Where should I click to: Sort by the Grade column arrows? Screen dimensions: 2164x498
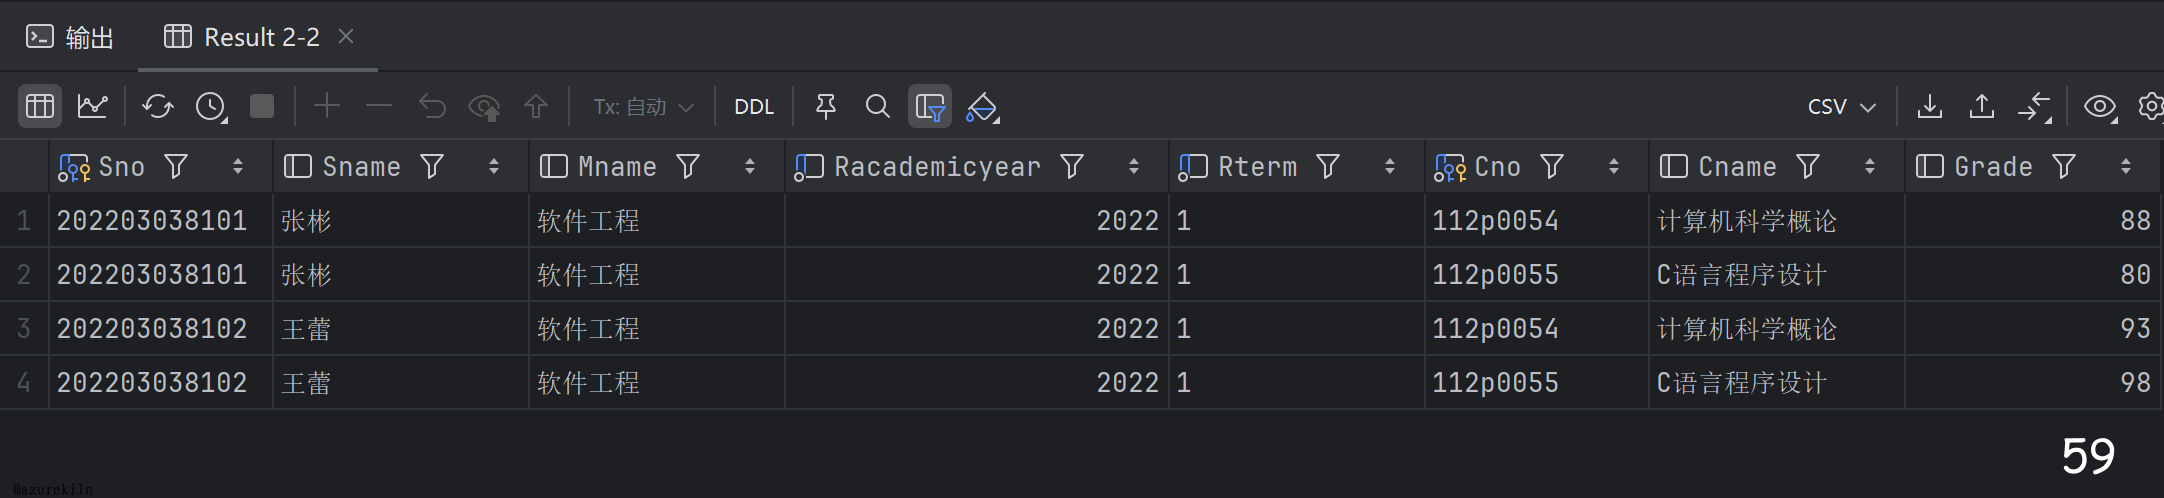click(2126, 166)
